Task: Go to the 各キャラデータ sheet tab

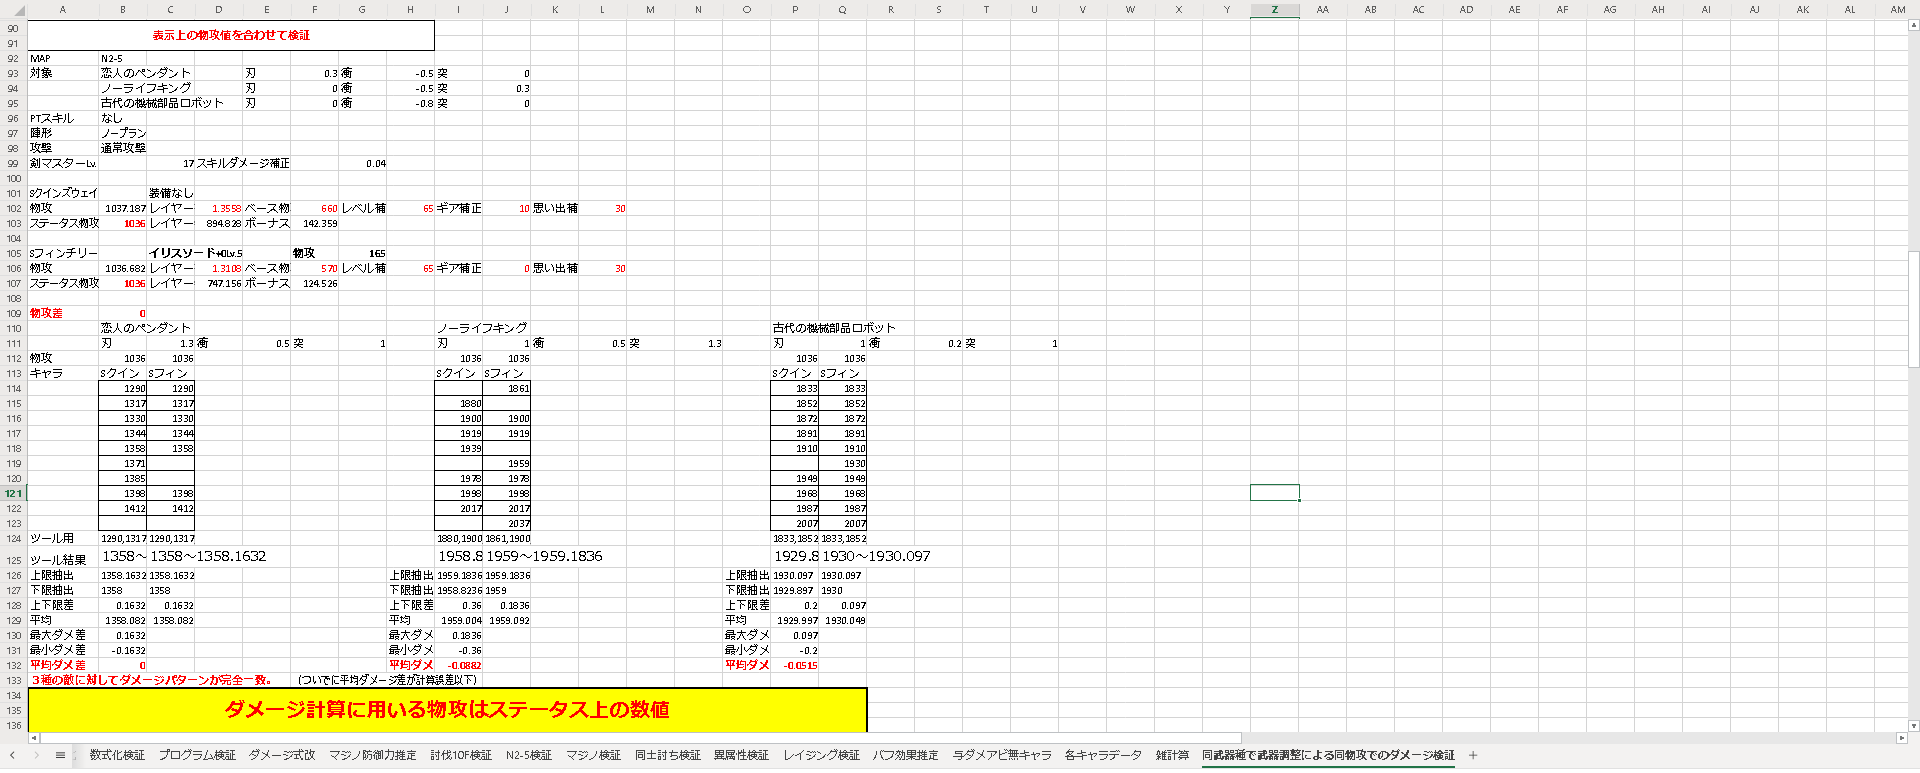Action: tap(1102, 756)
